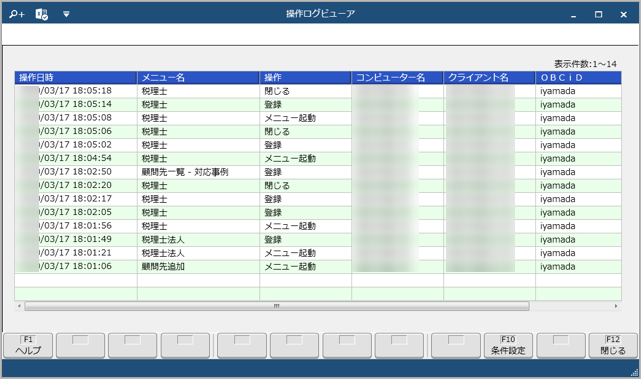Minimize the 操作ログビューア window

574,15
